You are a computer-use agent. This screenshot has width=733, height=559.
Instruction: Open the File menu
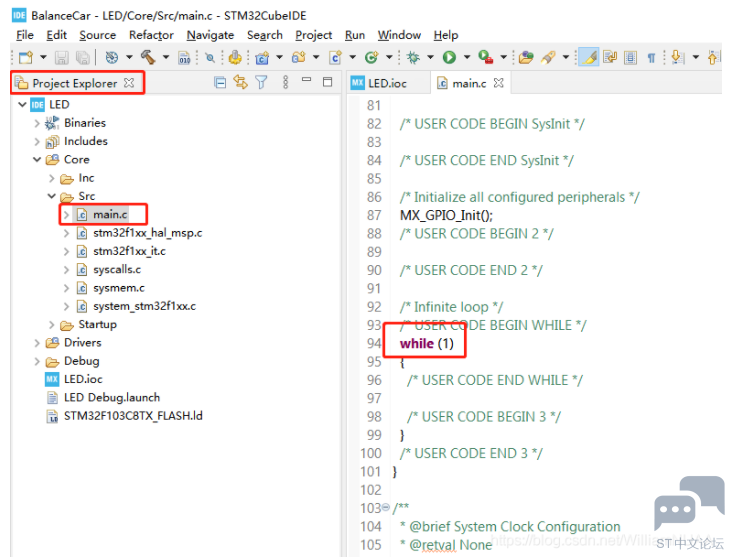point(25,35)
